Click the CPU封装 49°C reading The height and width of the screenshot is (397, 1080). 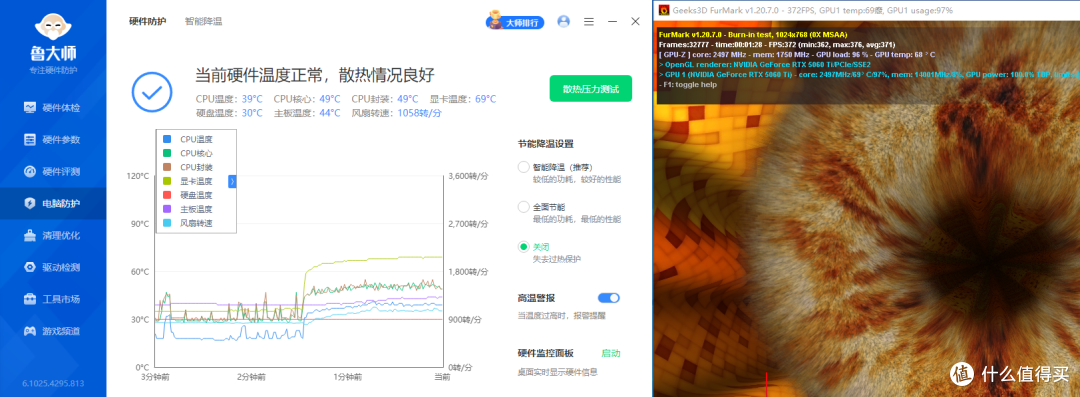point(385,99)
